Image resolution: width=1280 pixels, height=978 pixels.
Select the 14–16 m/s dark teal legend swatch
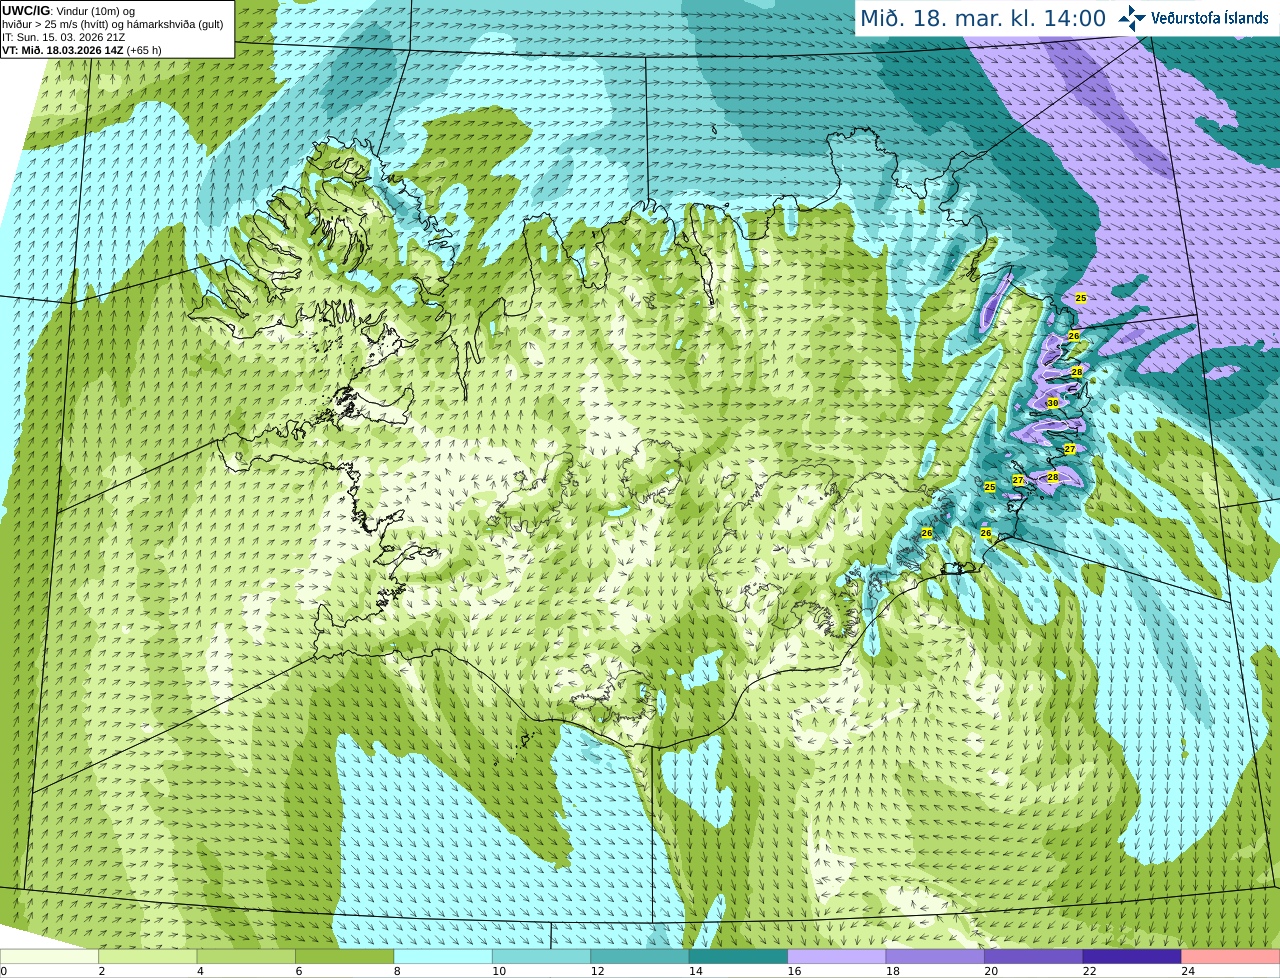(x=738, y=956)
